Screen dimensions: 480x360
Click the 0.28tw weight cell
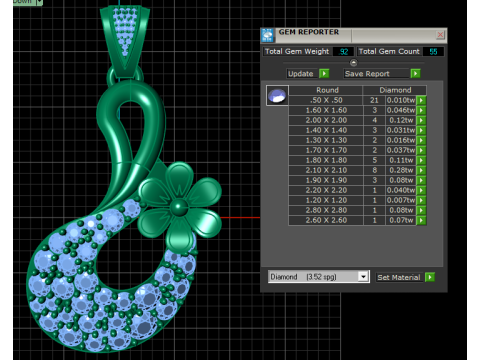click(x=401, y=170)
